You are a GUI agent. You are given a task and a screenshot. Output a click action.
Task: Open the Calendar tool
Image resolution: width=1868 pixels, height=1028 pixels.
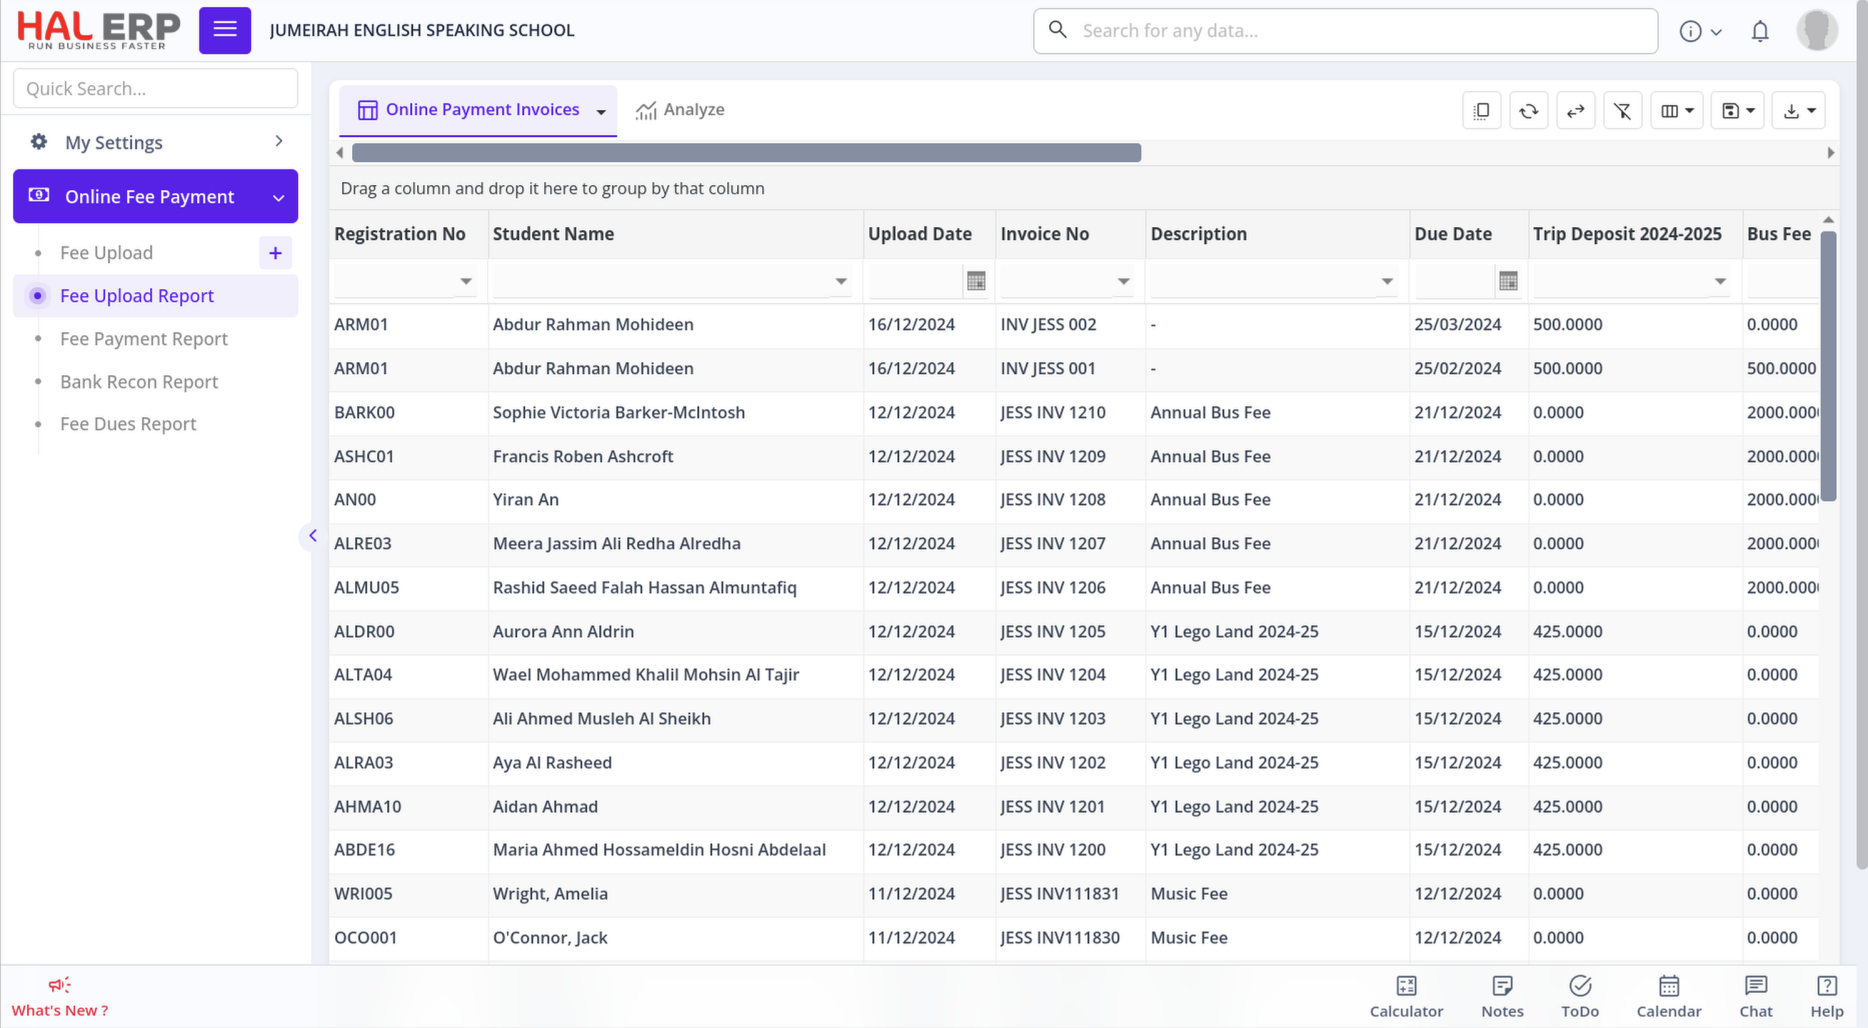point(1669,997)
